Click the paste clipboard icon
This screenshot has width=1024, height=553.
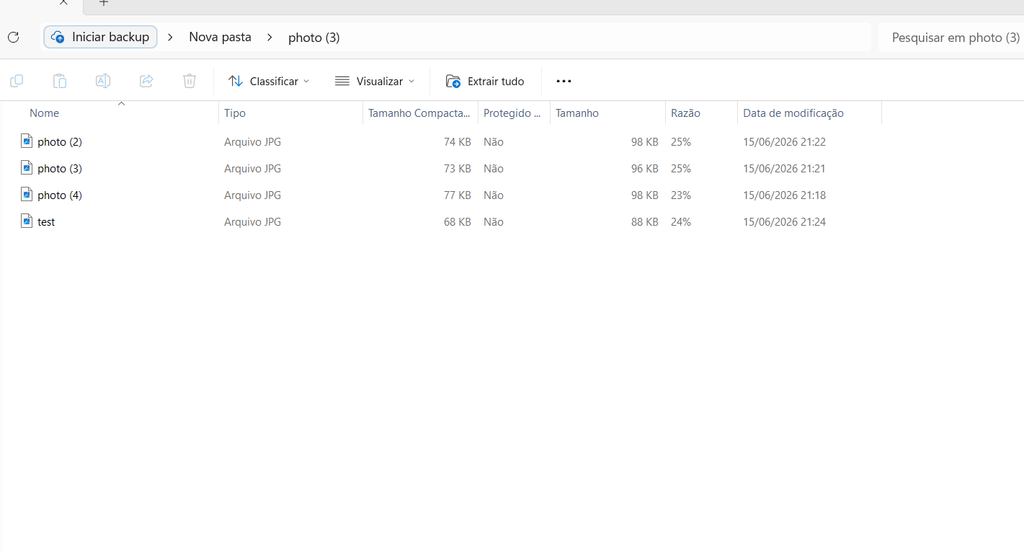(x=59, y=81)
